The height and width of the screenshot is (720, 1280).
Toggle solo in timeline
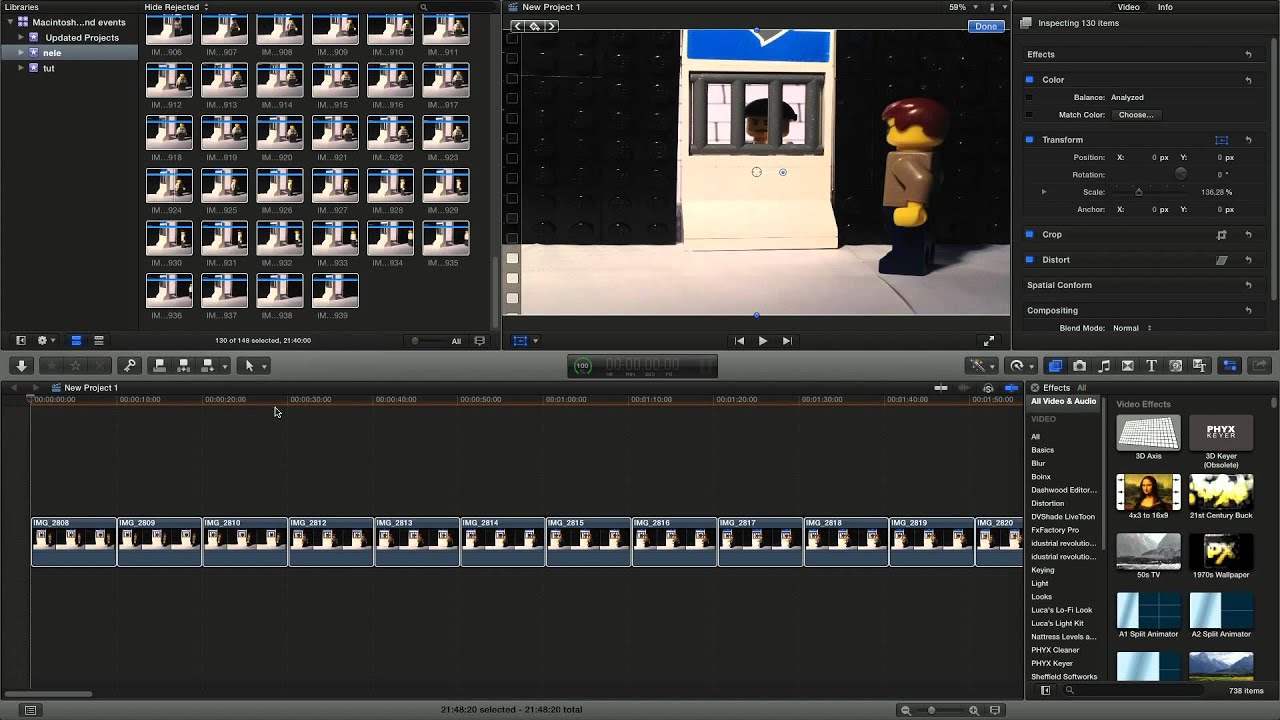point(988,388)
